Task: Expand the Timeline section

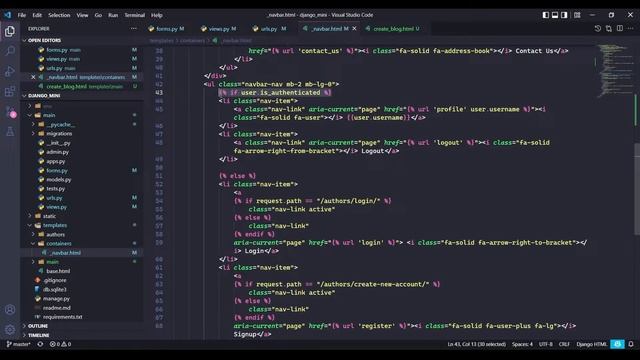Action: (x=38, y=335)
